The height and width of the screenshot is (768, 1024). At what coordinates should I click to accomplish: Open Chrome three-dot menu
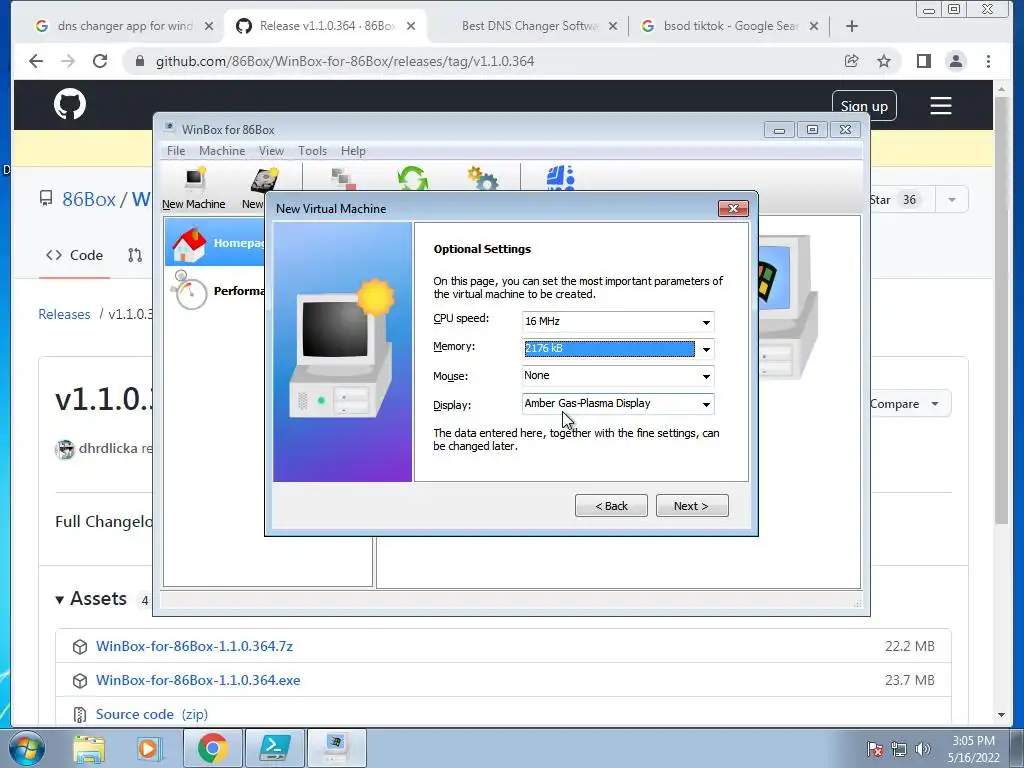[x=988, y=61]
